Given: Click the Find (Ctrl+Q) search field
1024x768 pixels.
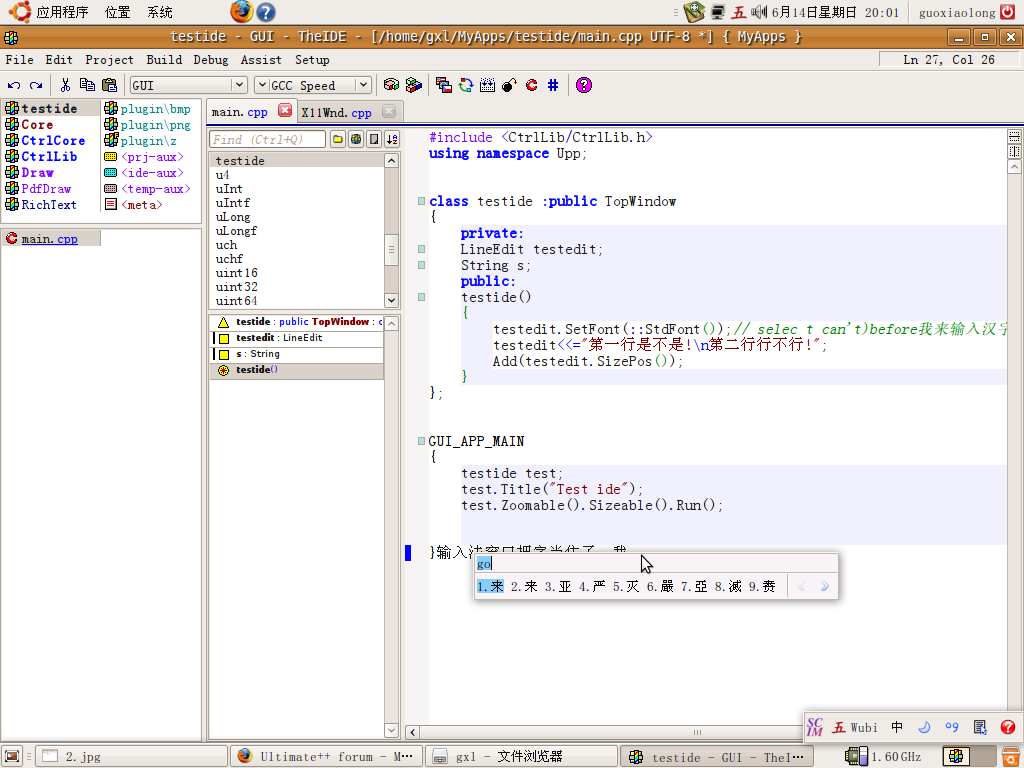Looking at the screenshot, I should coord(267,140).
